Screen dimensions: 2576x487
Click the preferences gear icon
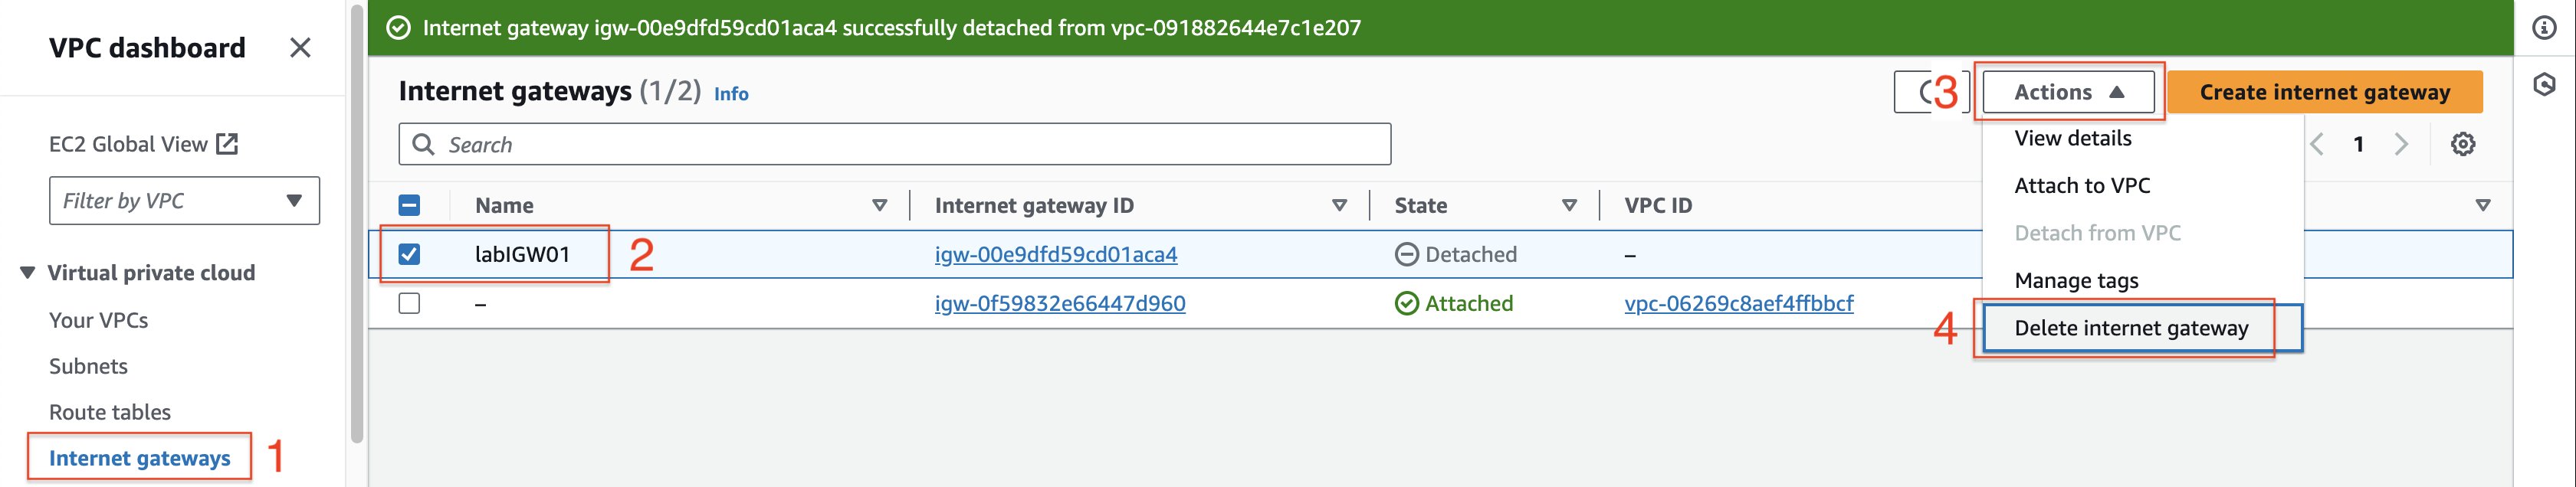(2462, 144)
